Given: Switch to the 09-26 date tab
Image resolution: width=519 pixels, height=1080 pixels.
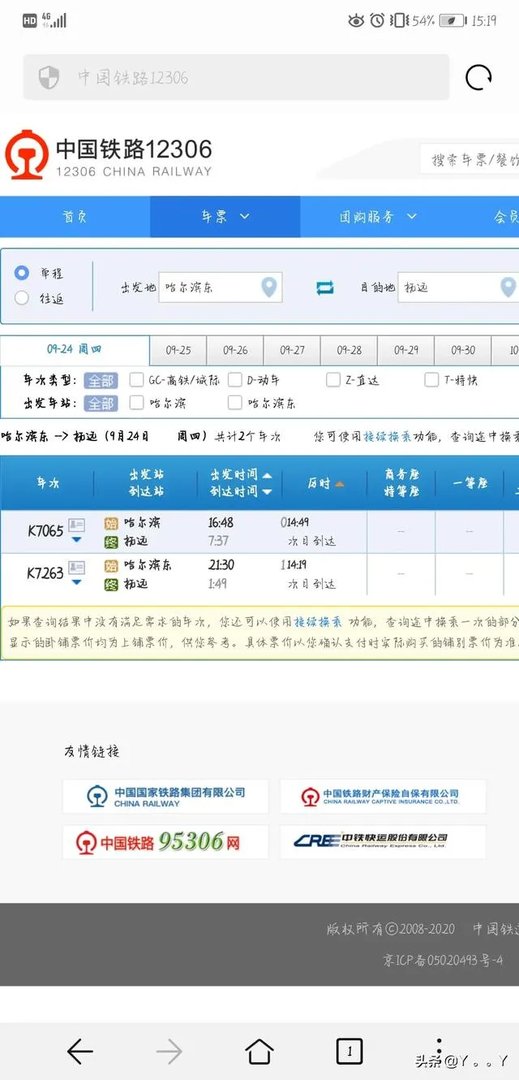Looking at the screenshot, I should click(x=235, y=350).
